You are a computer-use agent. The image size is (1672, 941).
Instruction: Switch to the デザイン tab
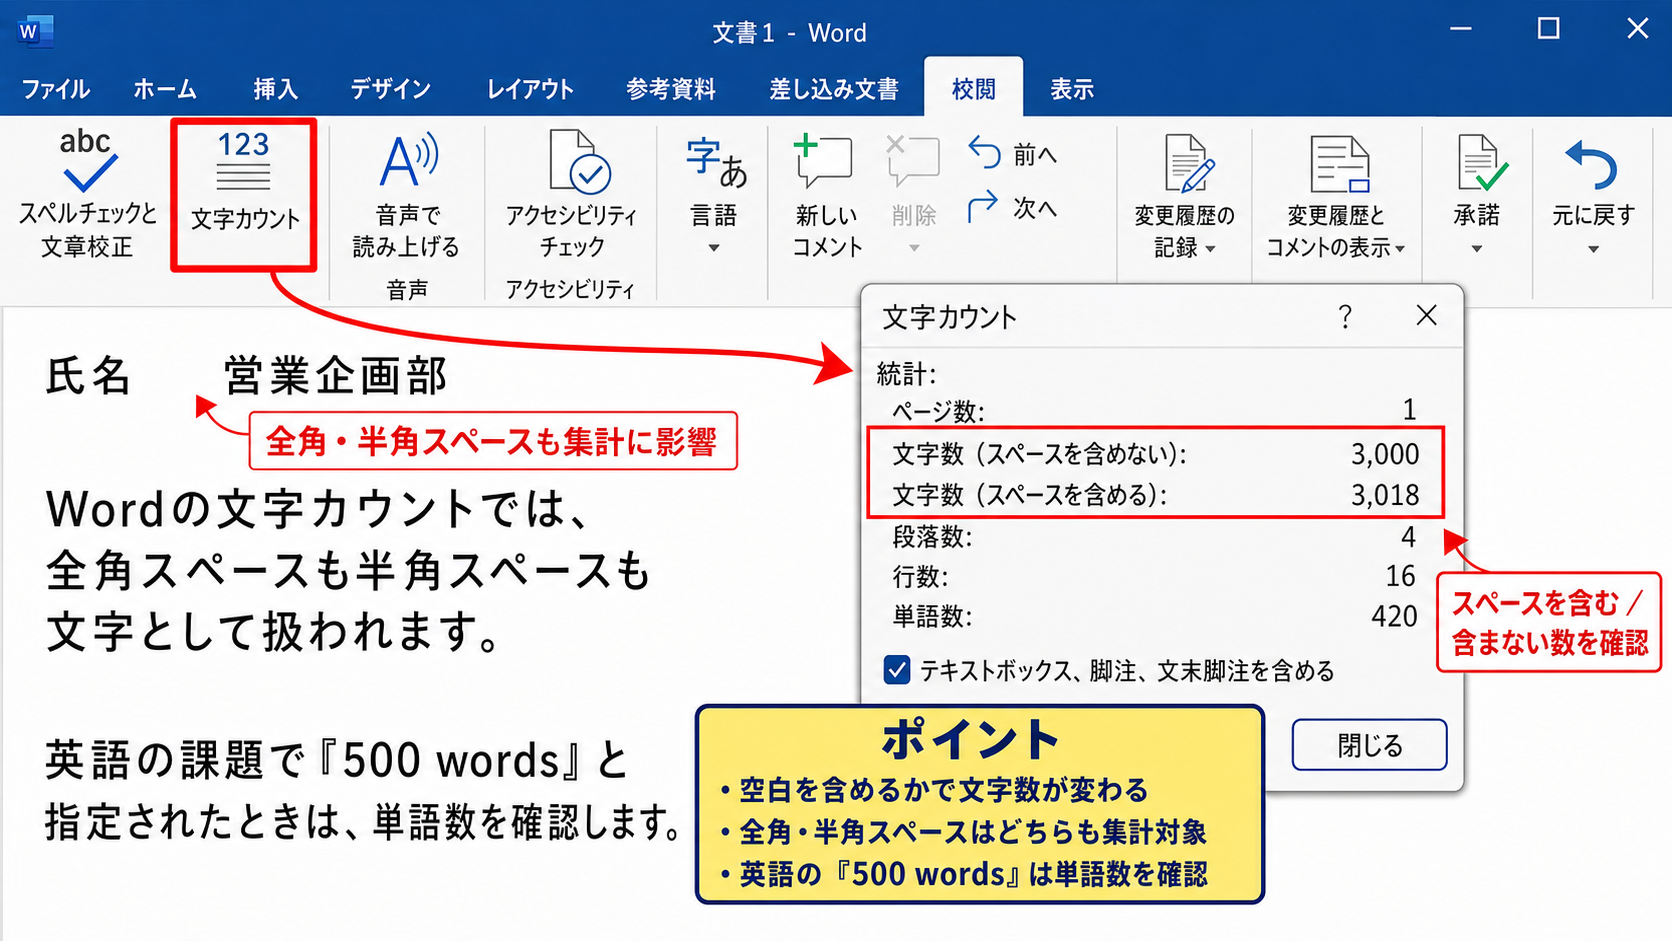coord(390,89)
